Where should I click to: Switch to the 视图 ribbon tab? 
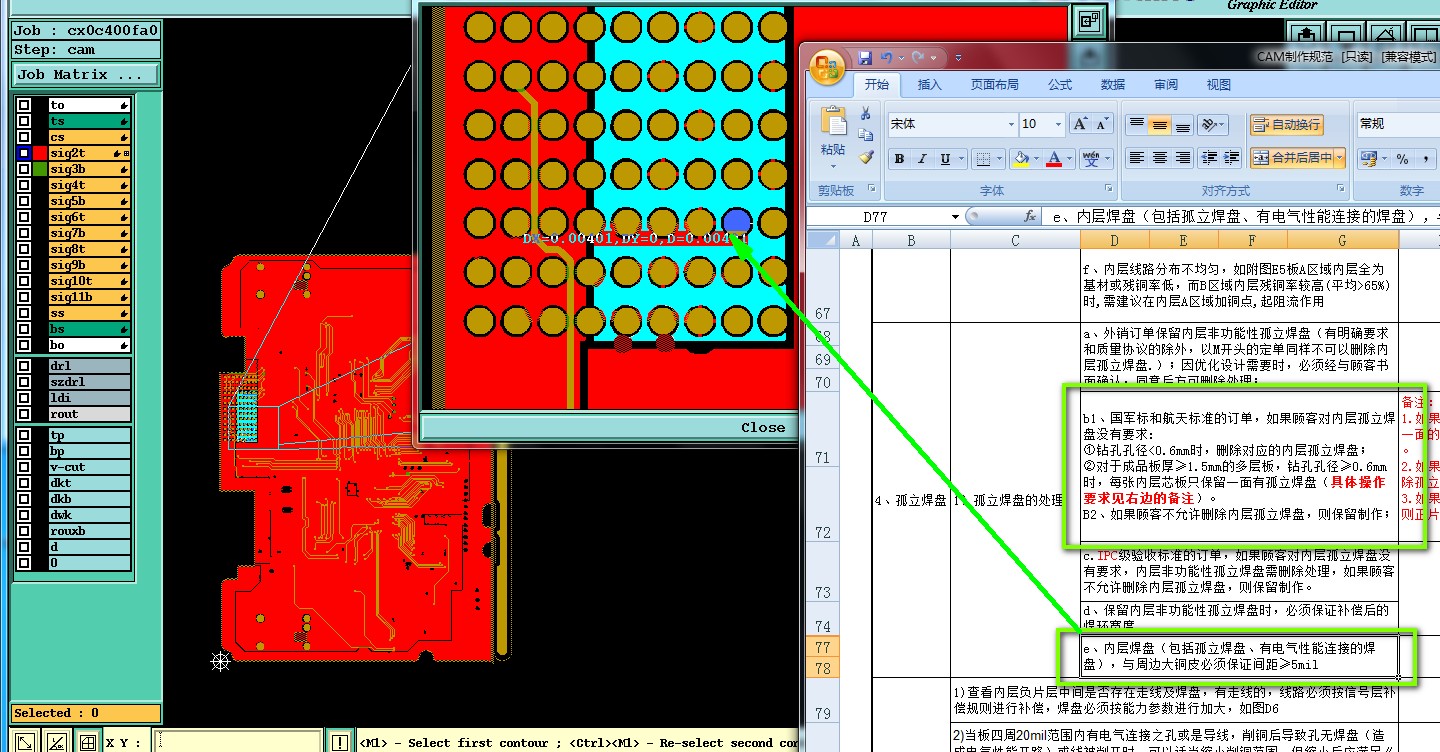(1218, 85)
